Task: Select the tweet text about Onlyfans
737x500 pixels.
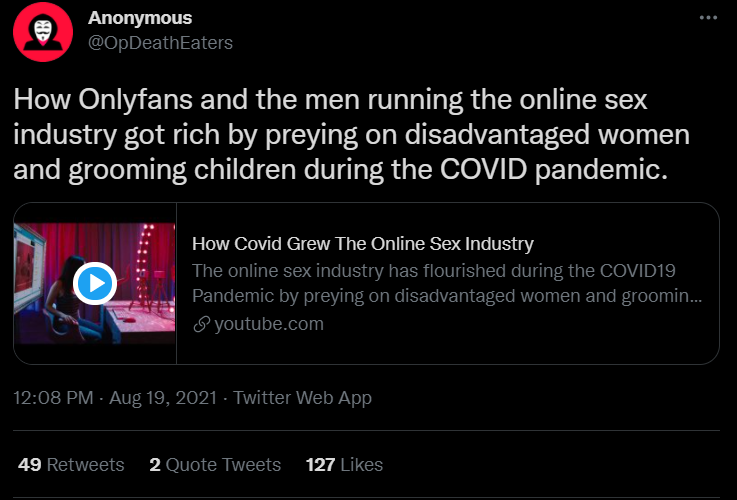Action: tap(350, 134)
